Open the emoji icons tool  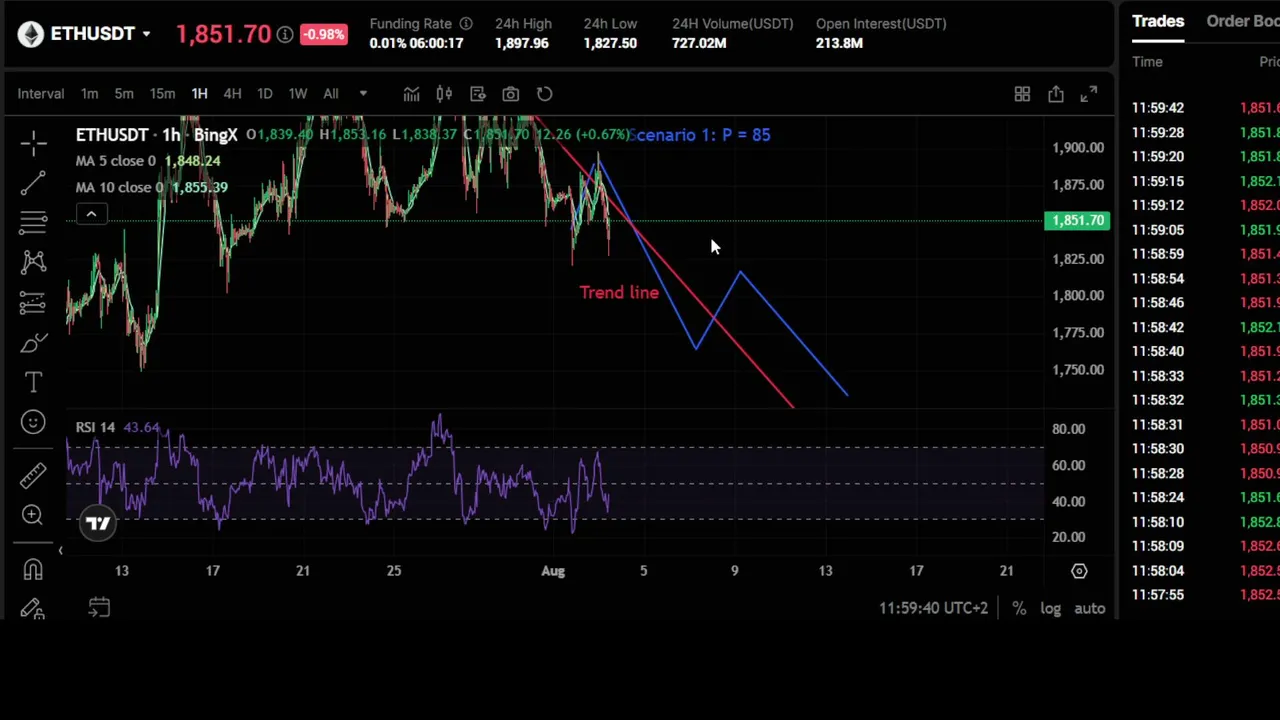click(33, 422)
